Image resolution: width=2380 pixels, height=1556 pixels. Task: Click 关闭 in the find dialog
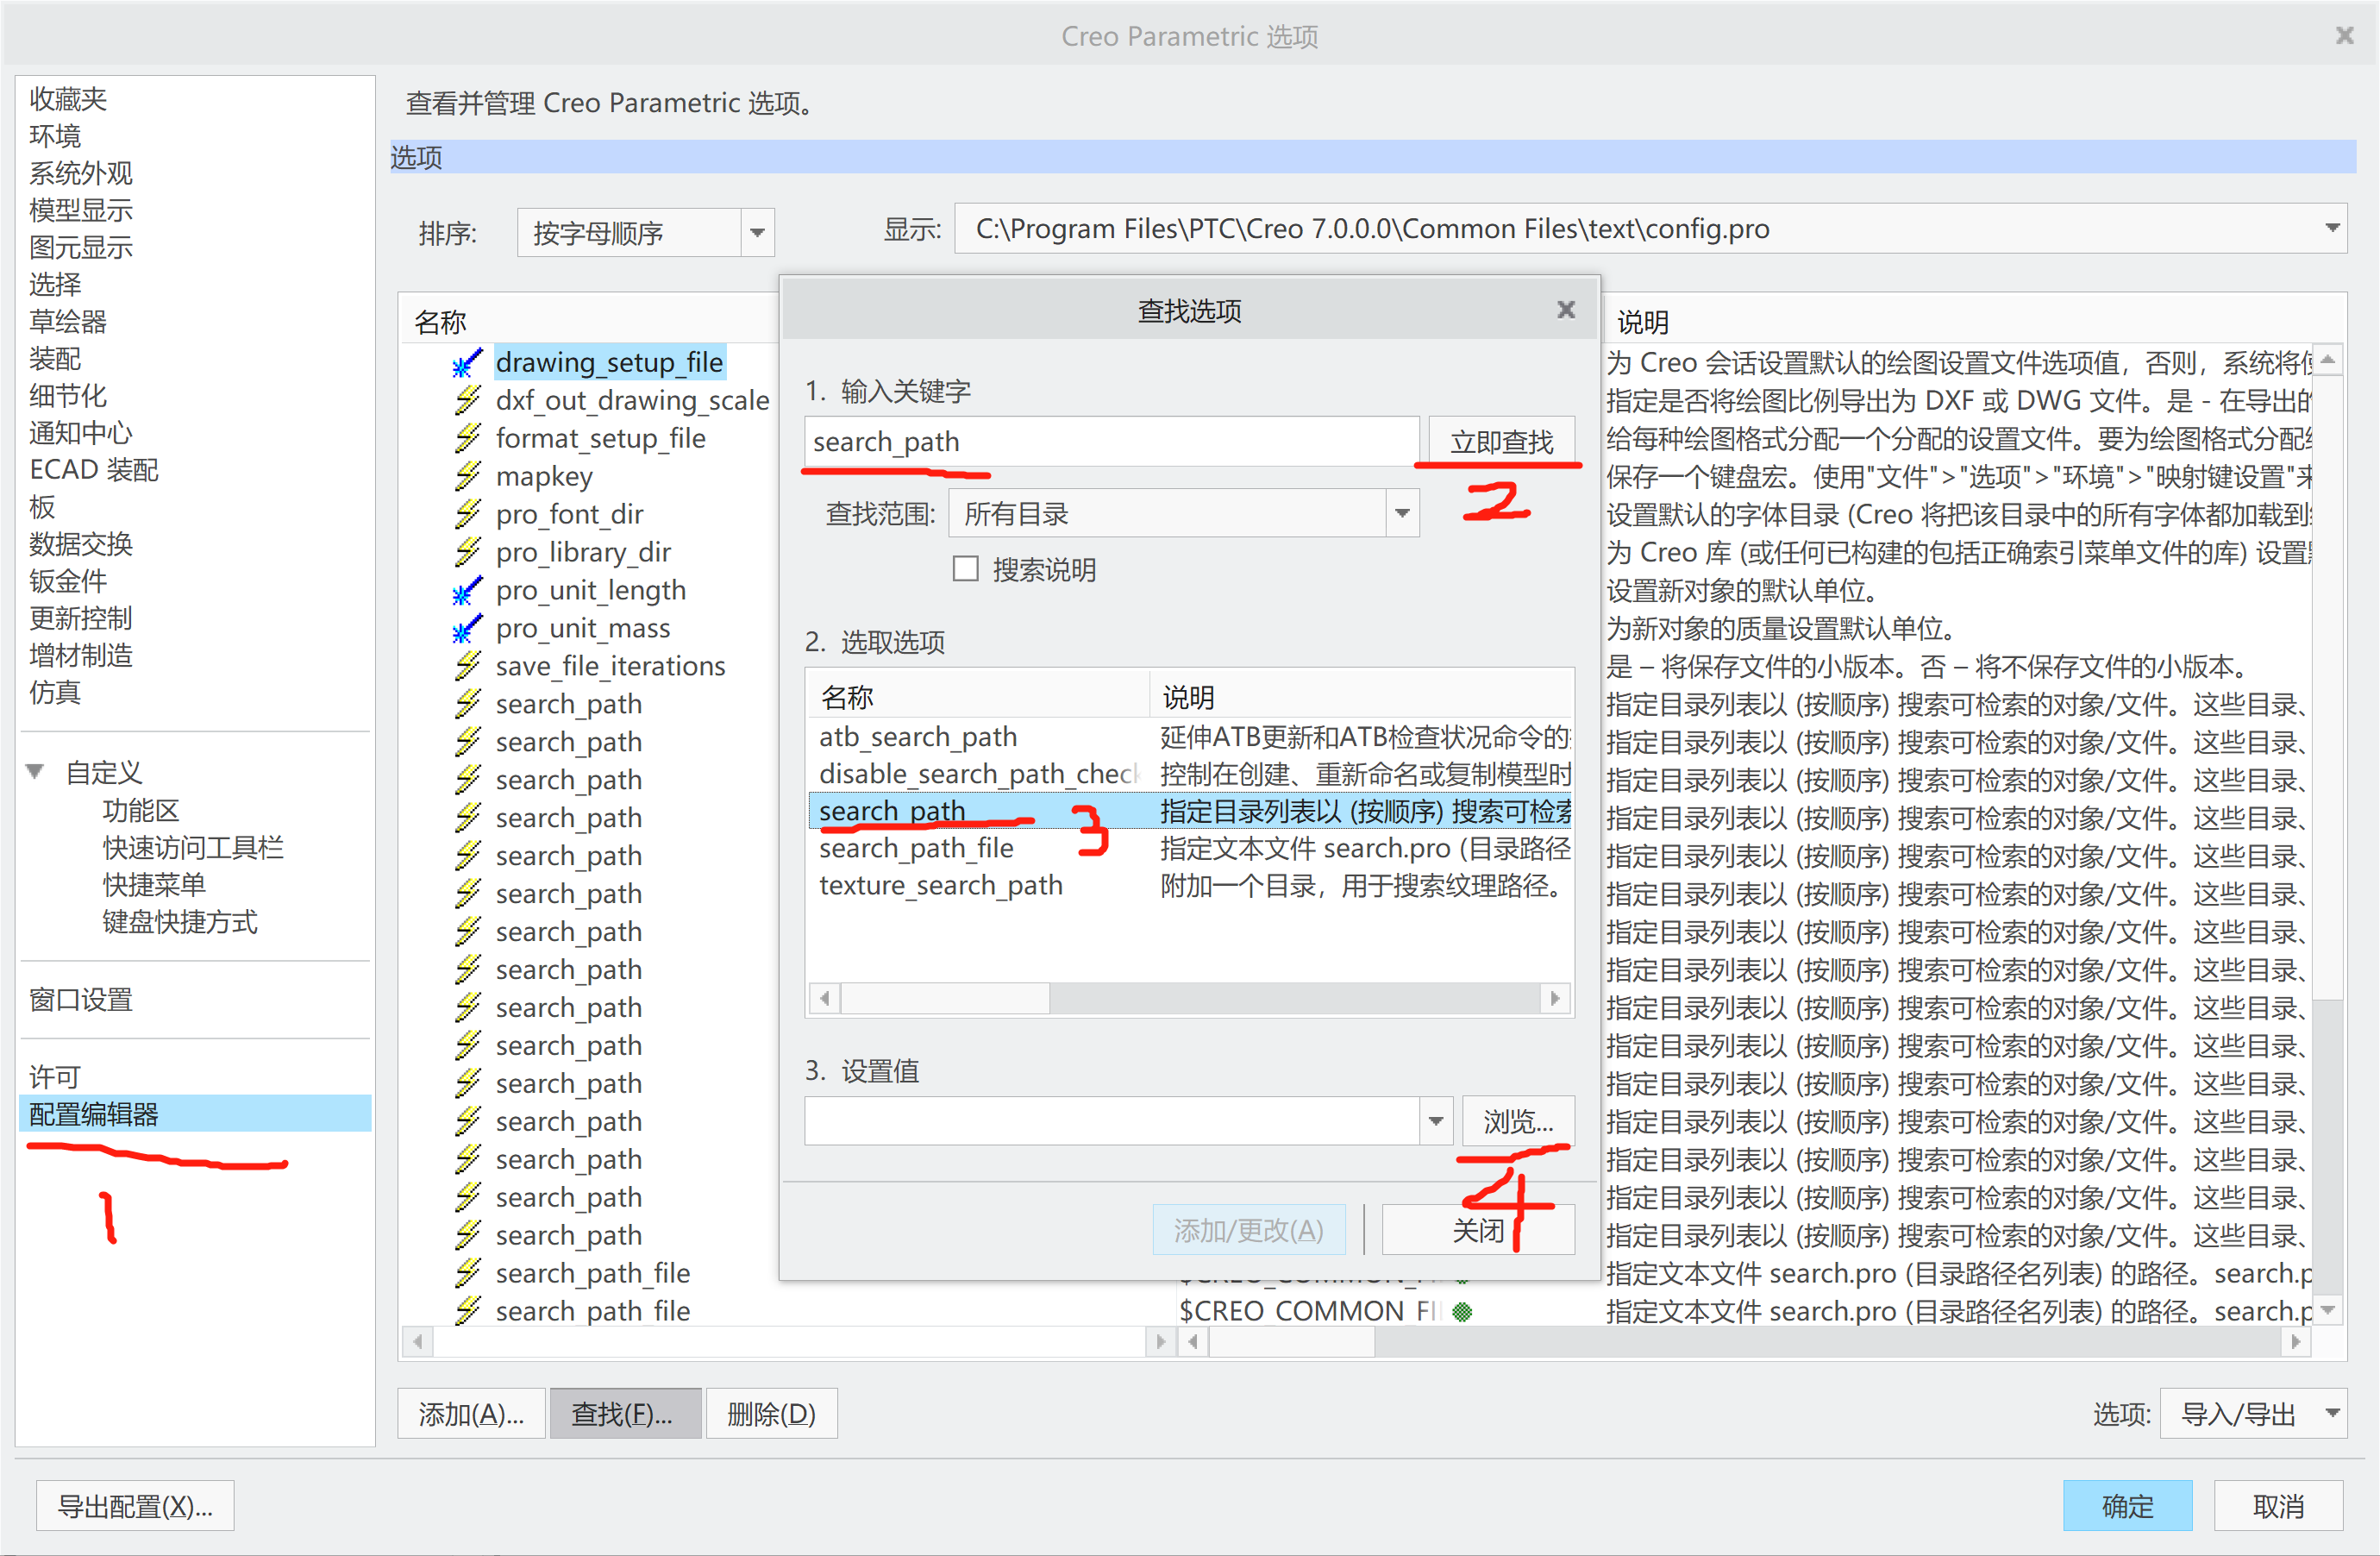(x=1478, y=1230)
